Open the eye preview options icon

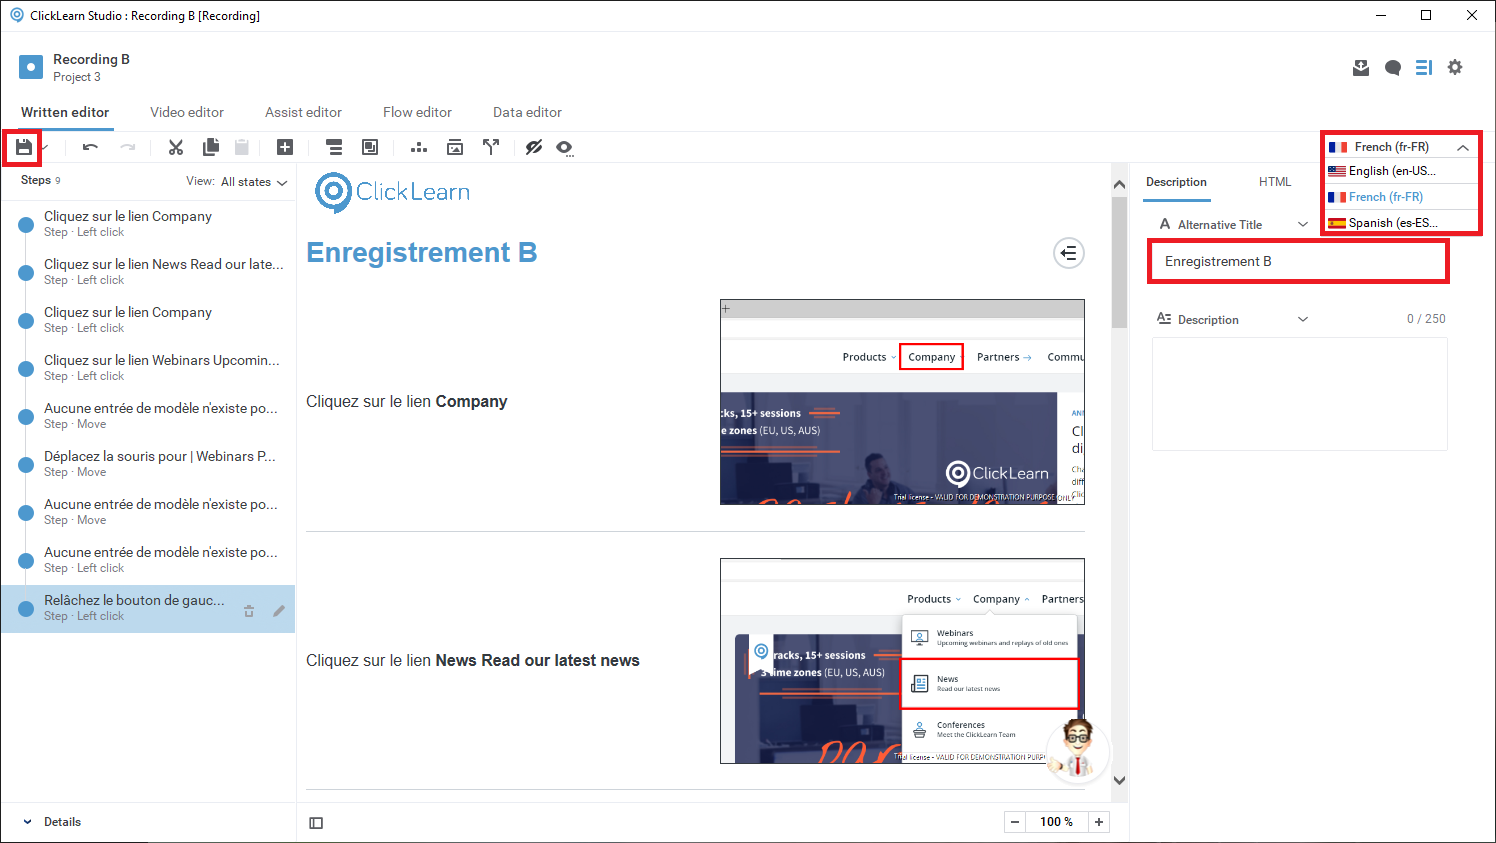[565, 148]
